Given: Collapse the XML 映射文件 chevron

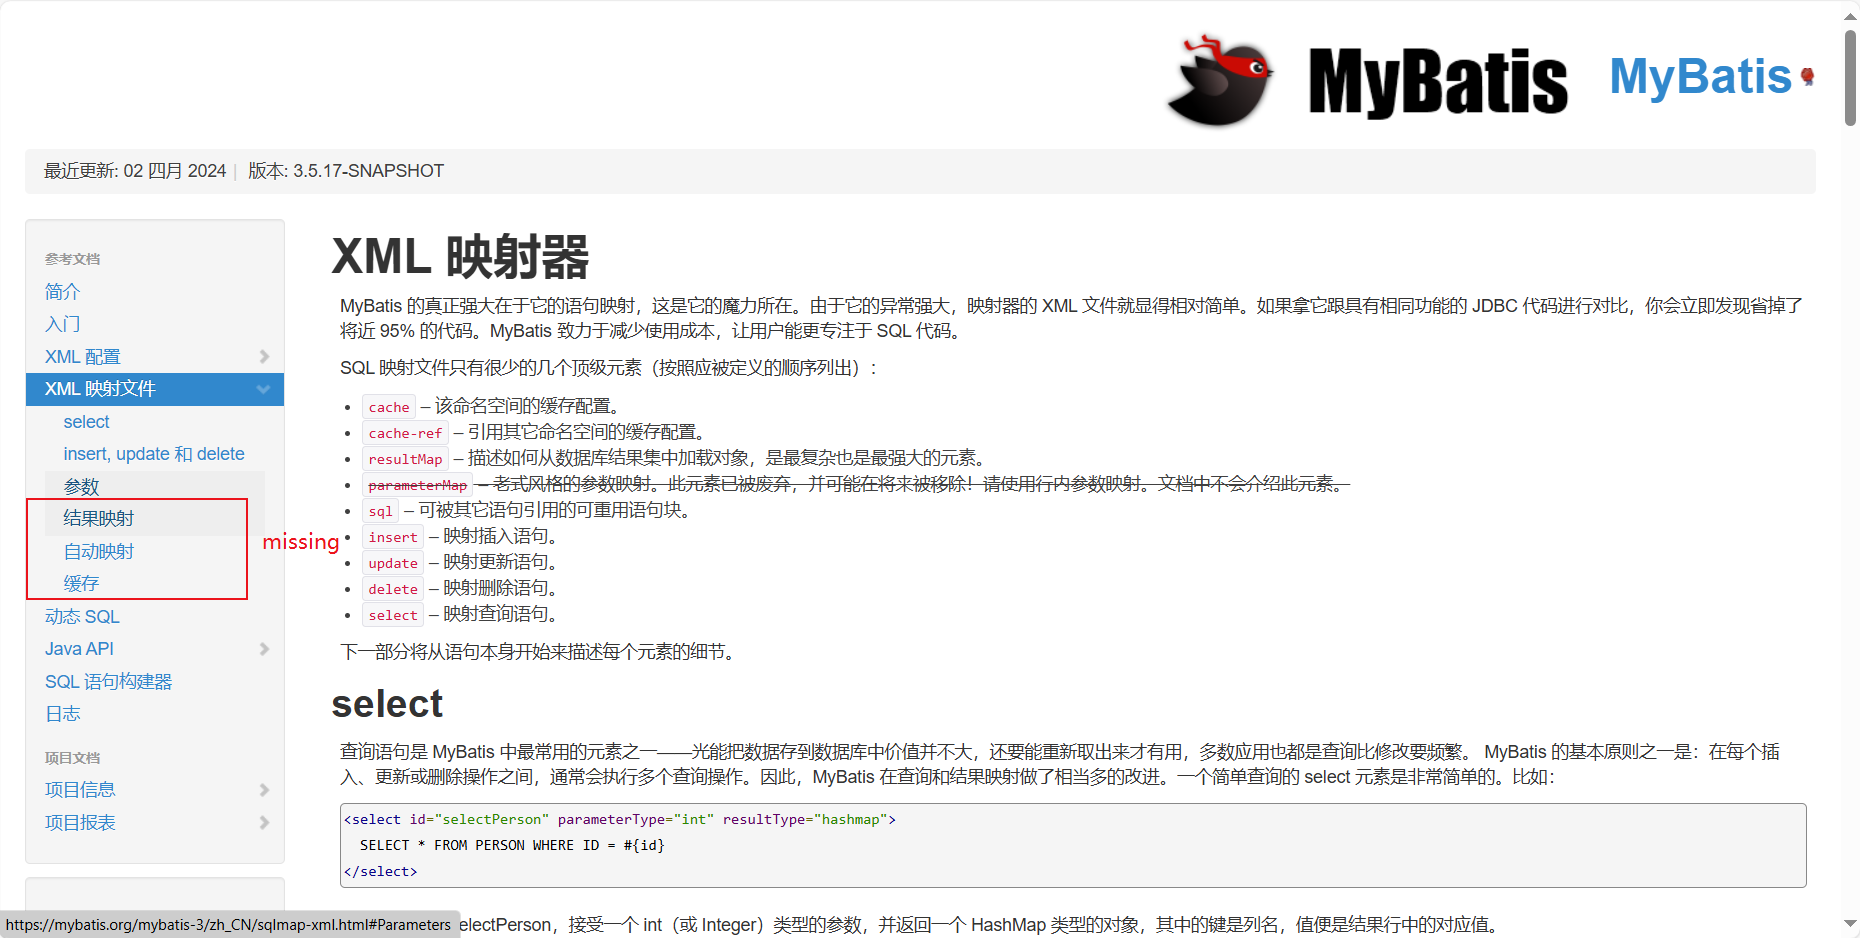Looking at the screenshot, I should (264, 389).
